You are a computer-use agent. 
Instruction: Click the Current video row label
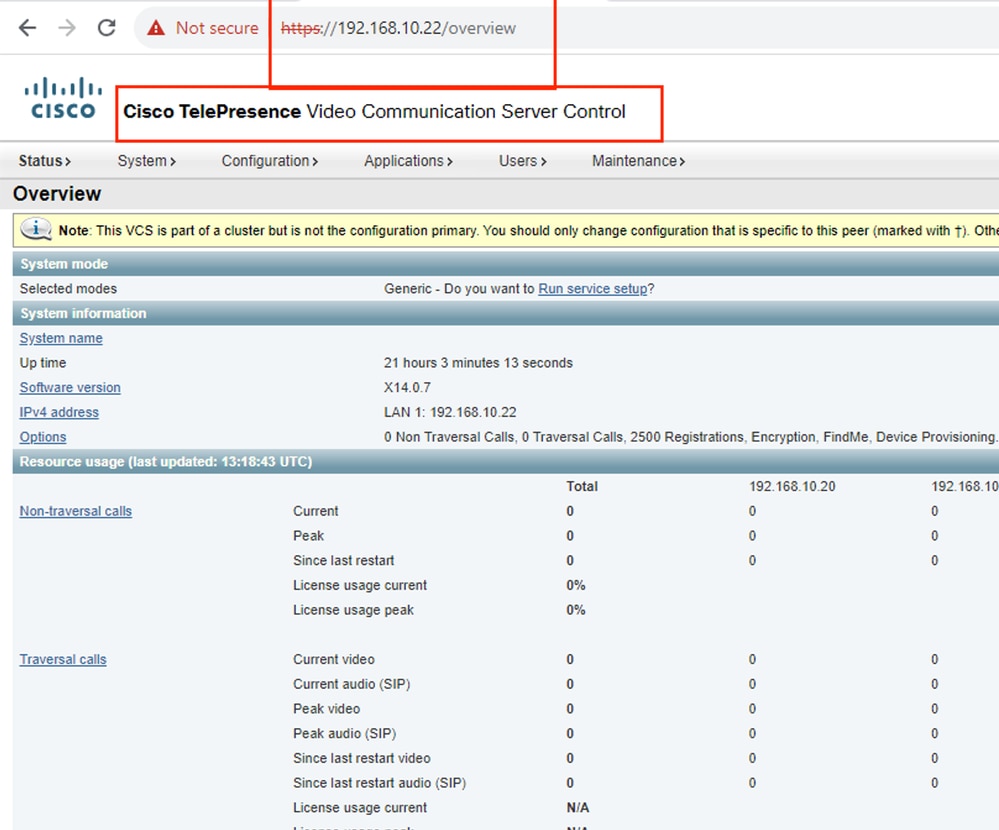pyautogui.click(x=334, y=660)
